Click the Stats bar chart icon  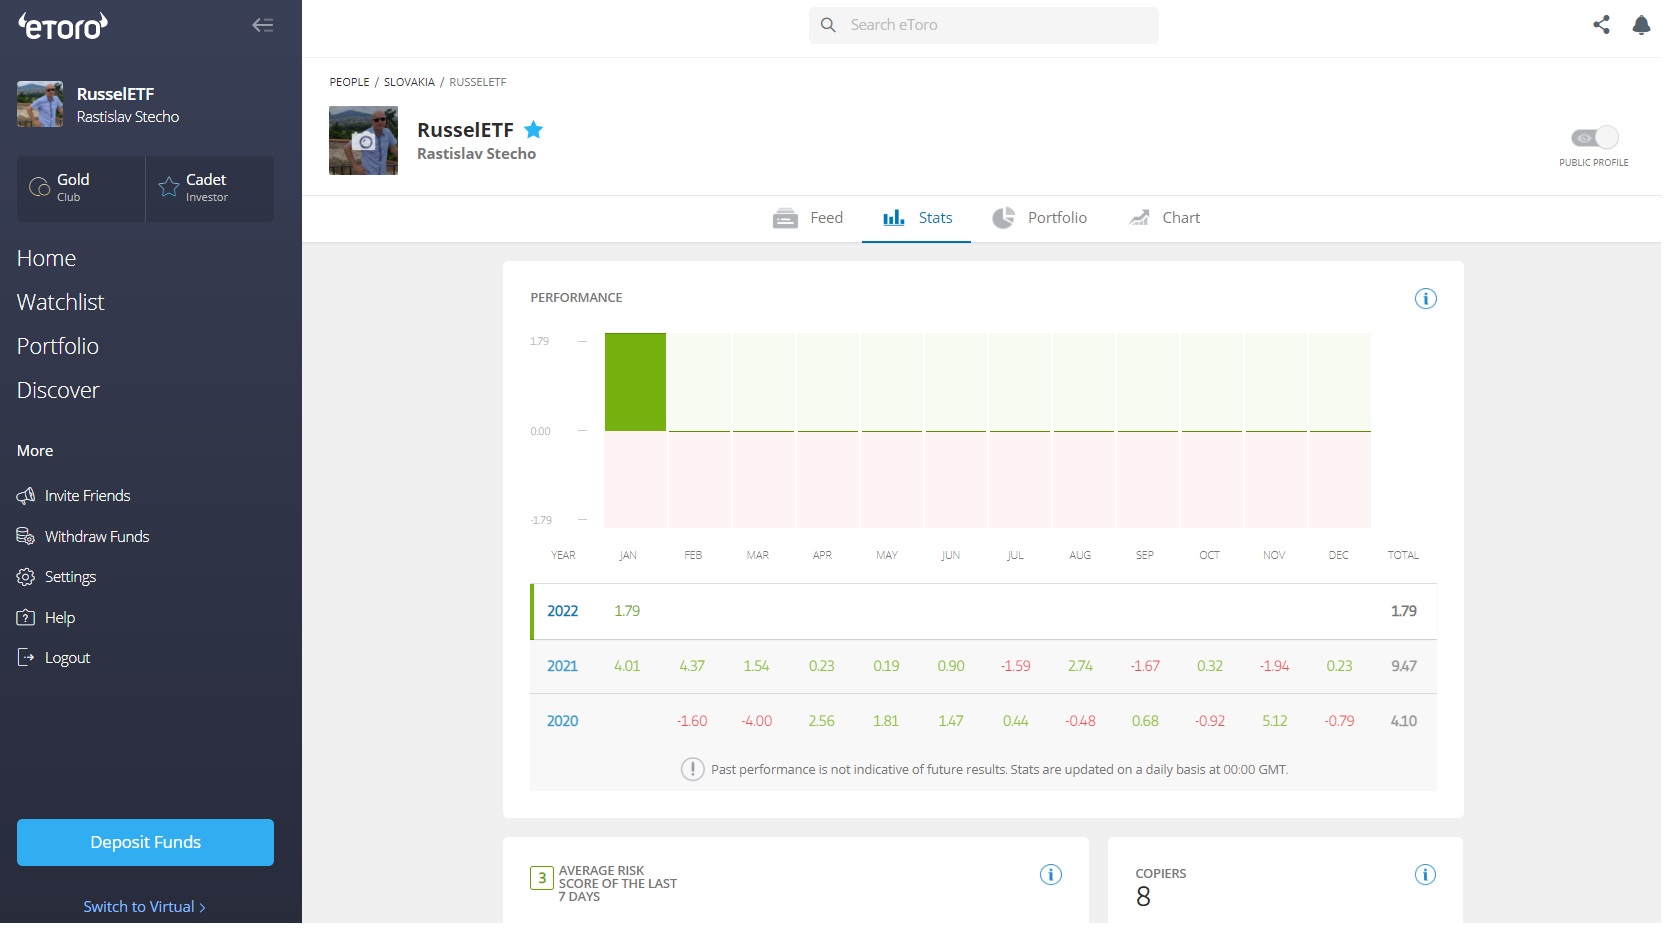[x=894, y=218]
